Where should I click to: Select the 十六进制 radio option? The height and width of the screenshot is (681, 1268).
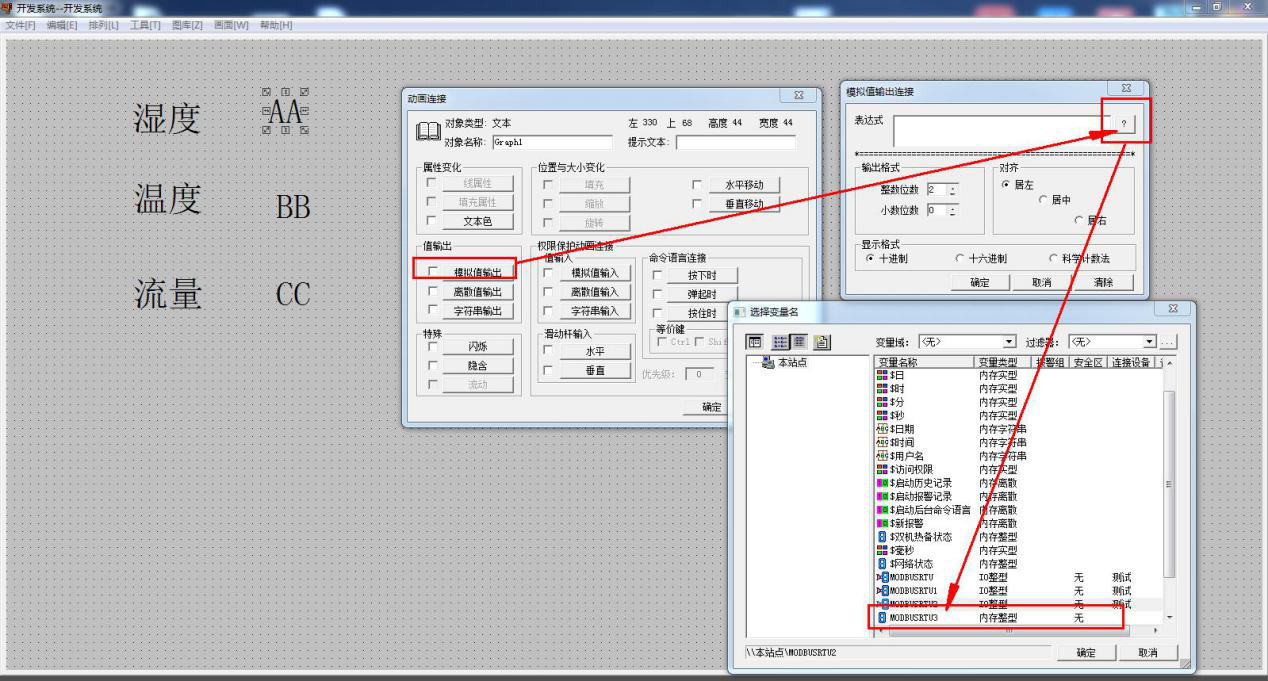click(x=960, y=259)
